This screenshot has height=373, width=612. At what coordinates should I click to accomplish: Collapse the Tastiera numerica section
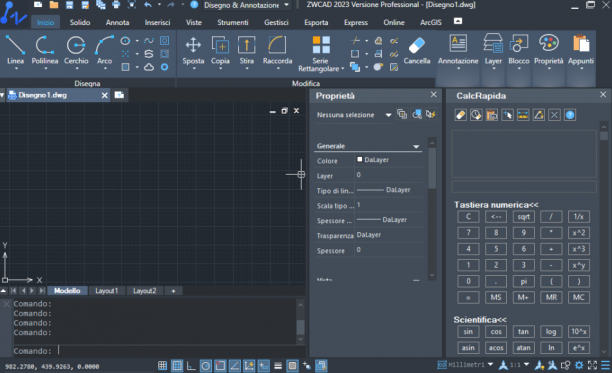coord(496,204)
